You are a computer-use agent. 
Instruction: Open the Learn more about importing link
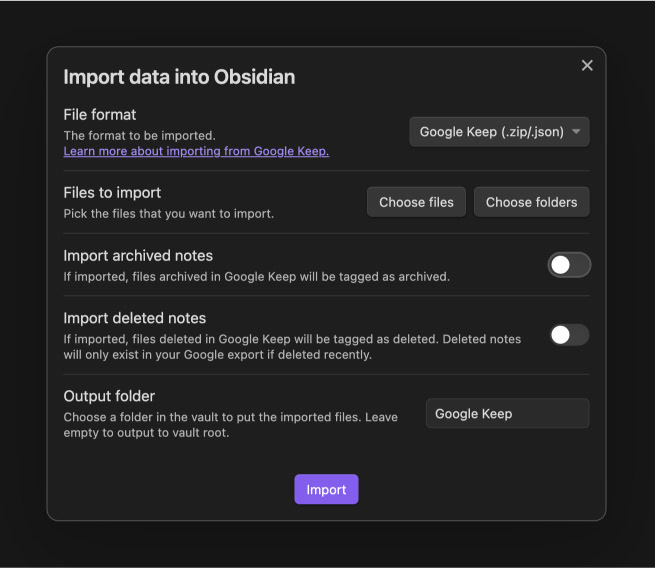(x=196, y=151)
